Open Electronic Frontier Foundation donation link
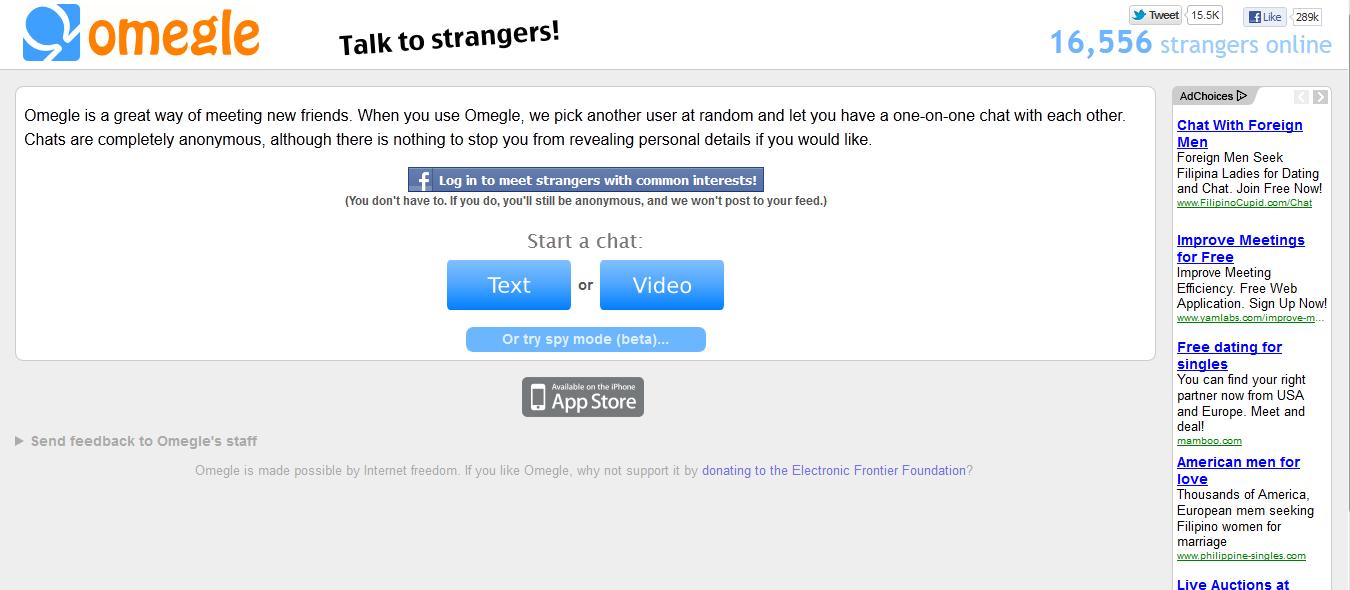1350x590 pixels. click(834, 470)
